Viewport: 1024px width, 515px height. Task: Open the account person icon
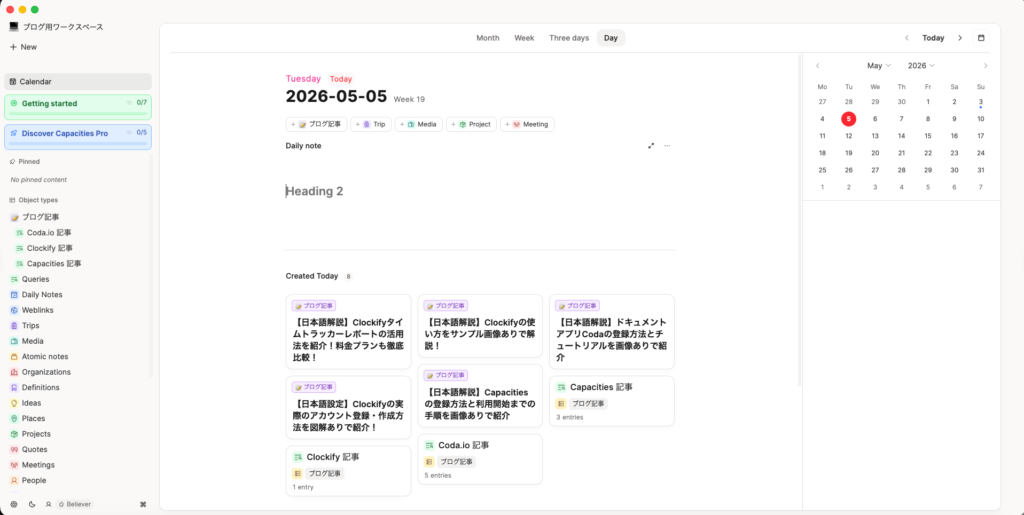coord(48,504)
